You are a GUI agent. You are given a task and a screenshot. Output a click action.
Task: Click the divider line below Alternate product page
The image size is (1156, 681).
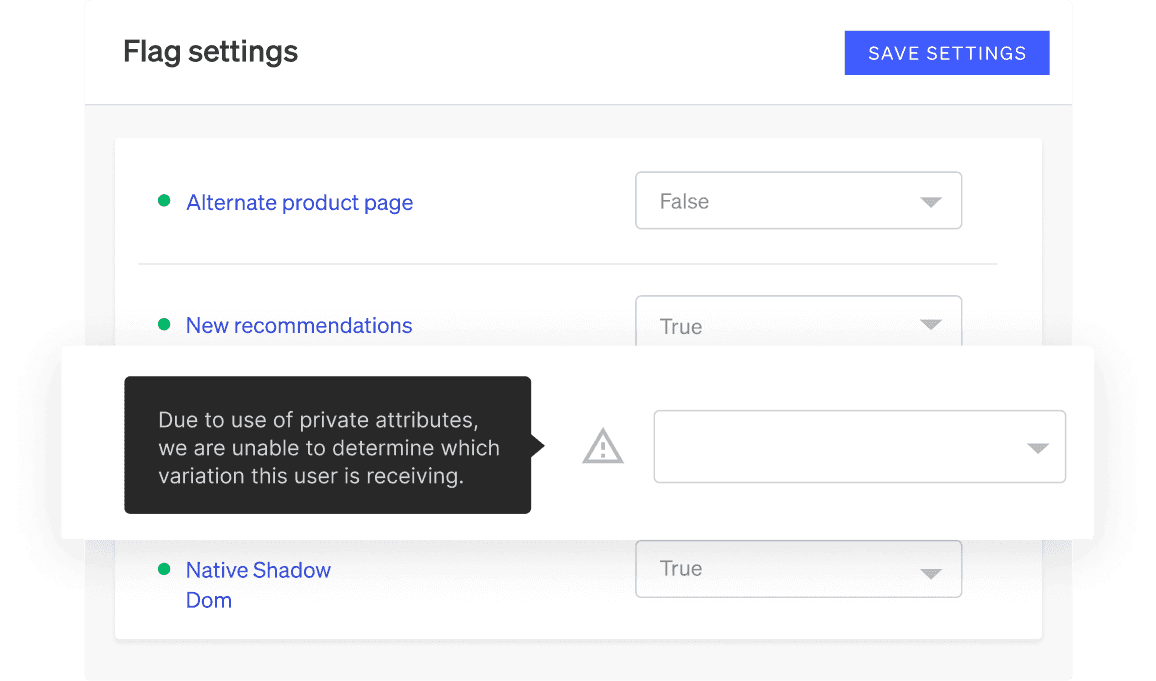pyautogui.click(x=567, y=264)
